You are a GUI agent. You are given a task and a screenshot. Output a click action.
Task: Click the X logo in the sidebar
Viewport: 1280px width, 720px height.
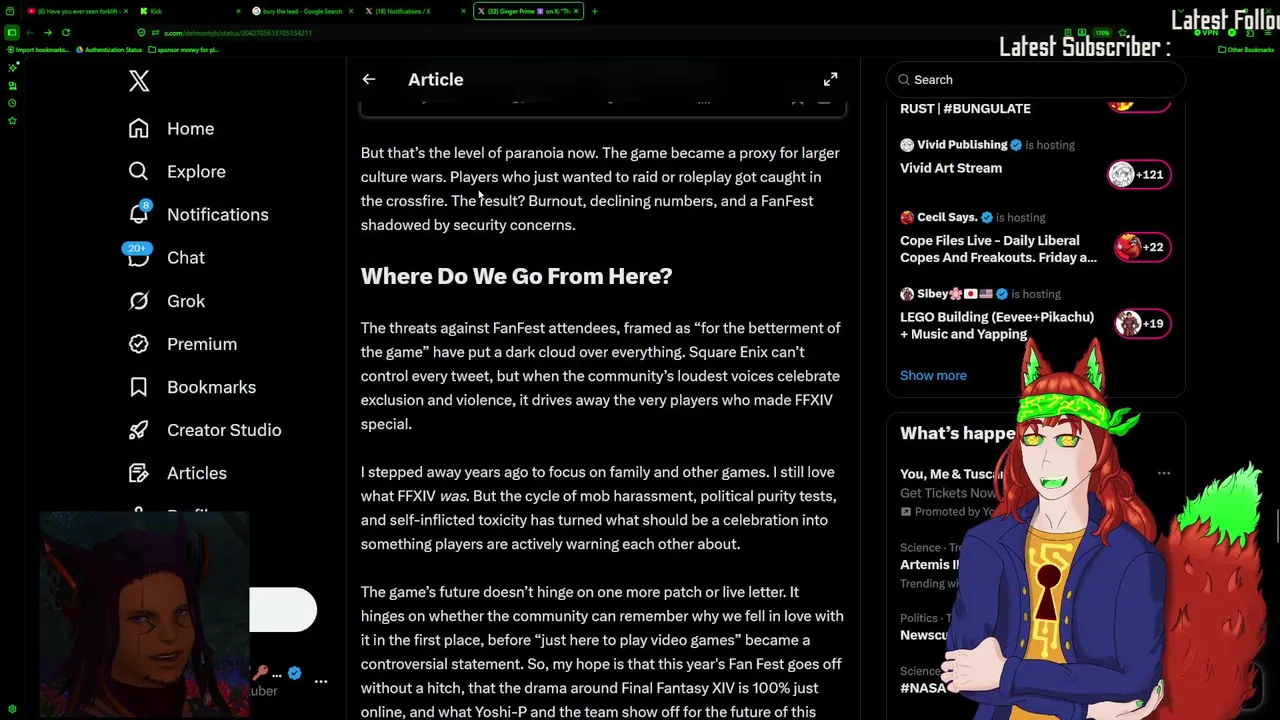point(139,81)
